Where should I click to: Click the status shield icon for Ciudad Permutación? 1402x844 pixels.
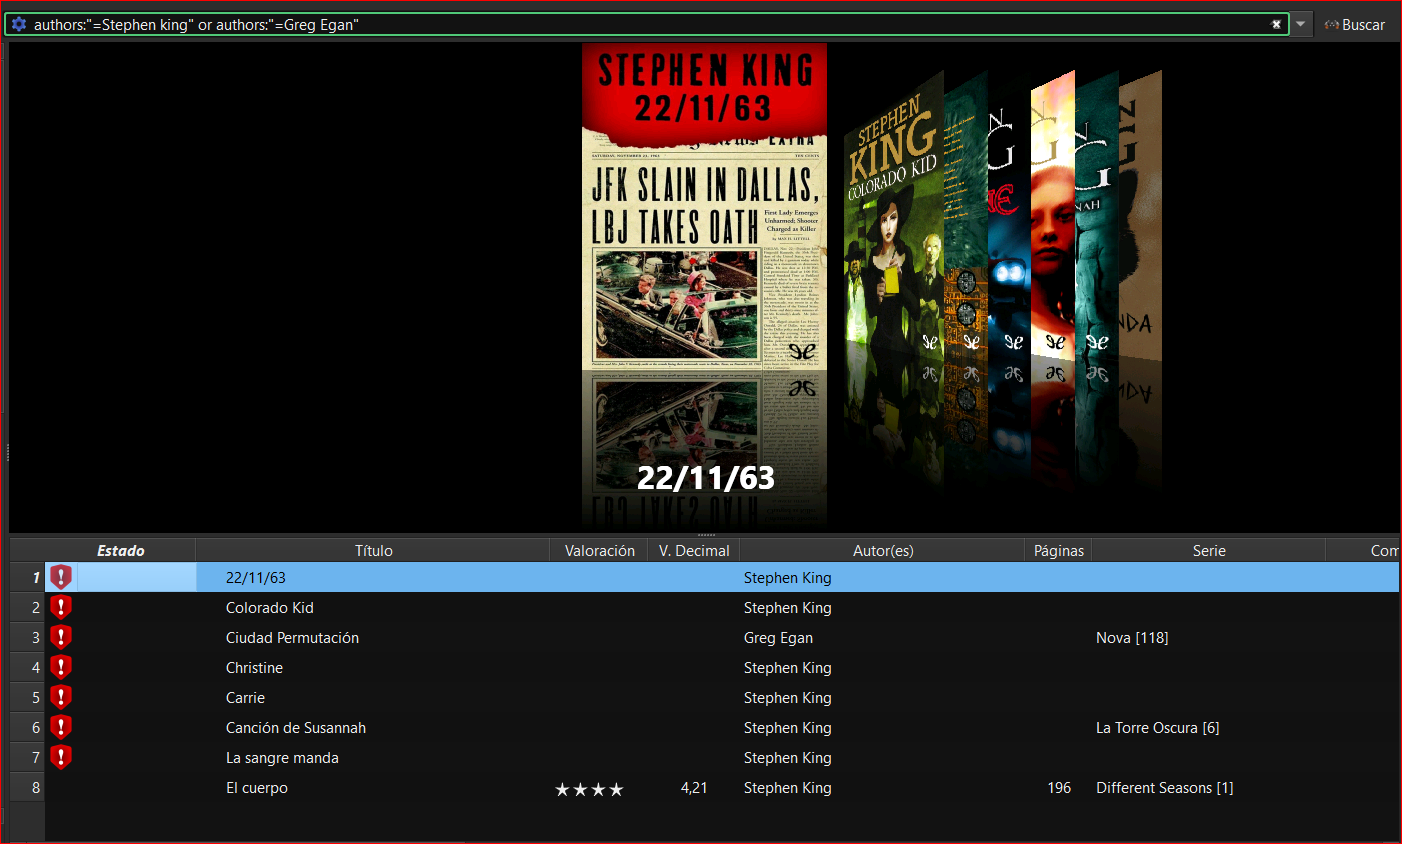click(x=61, y=637)
